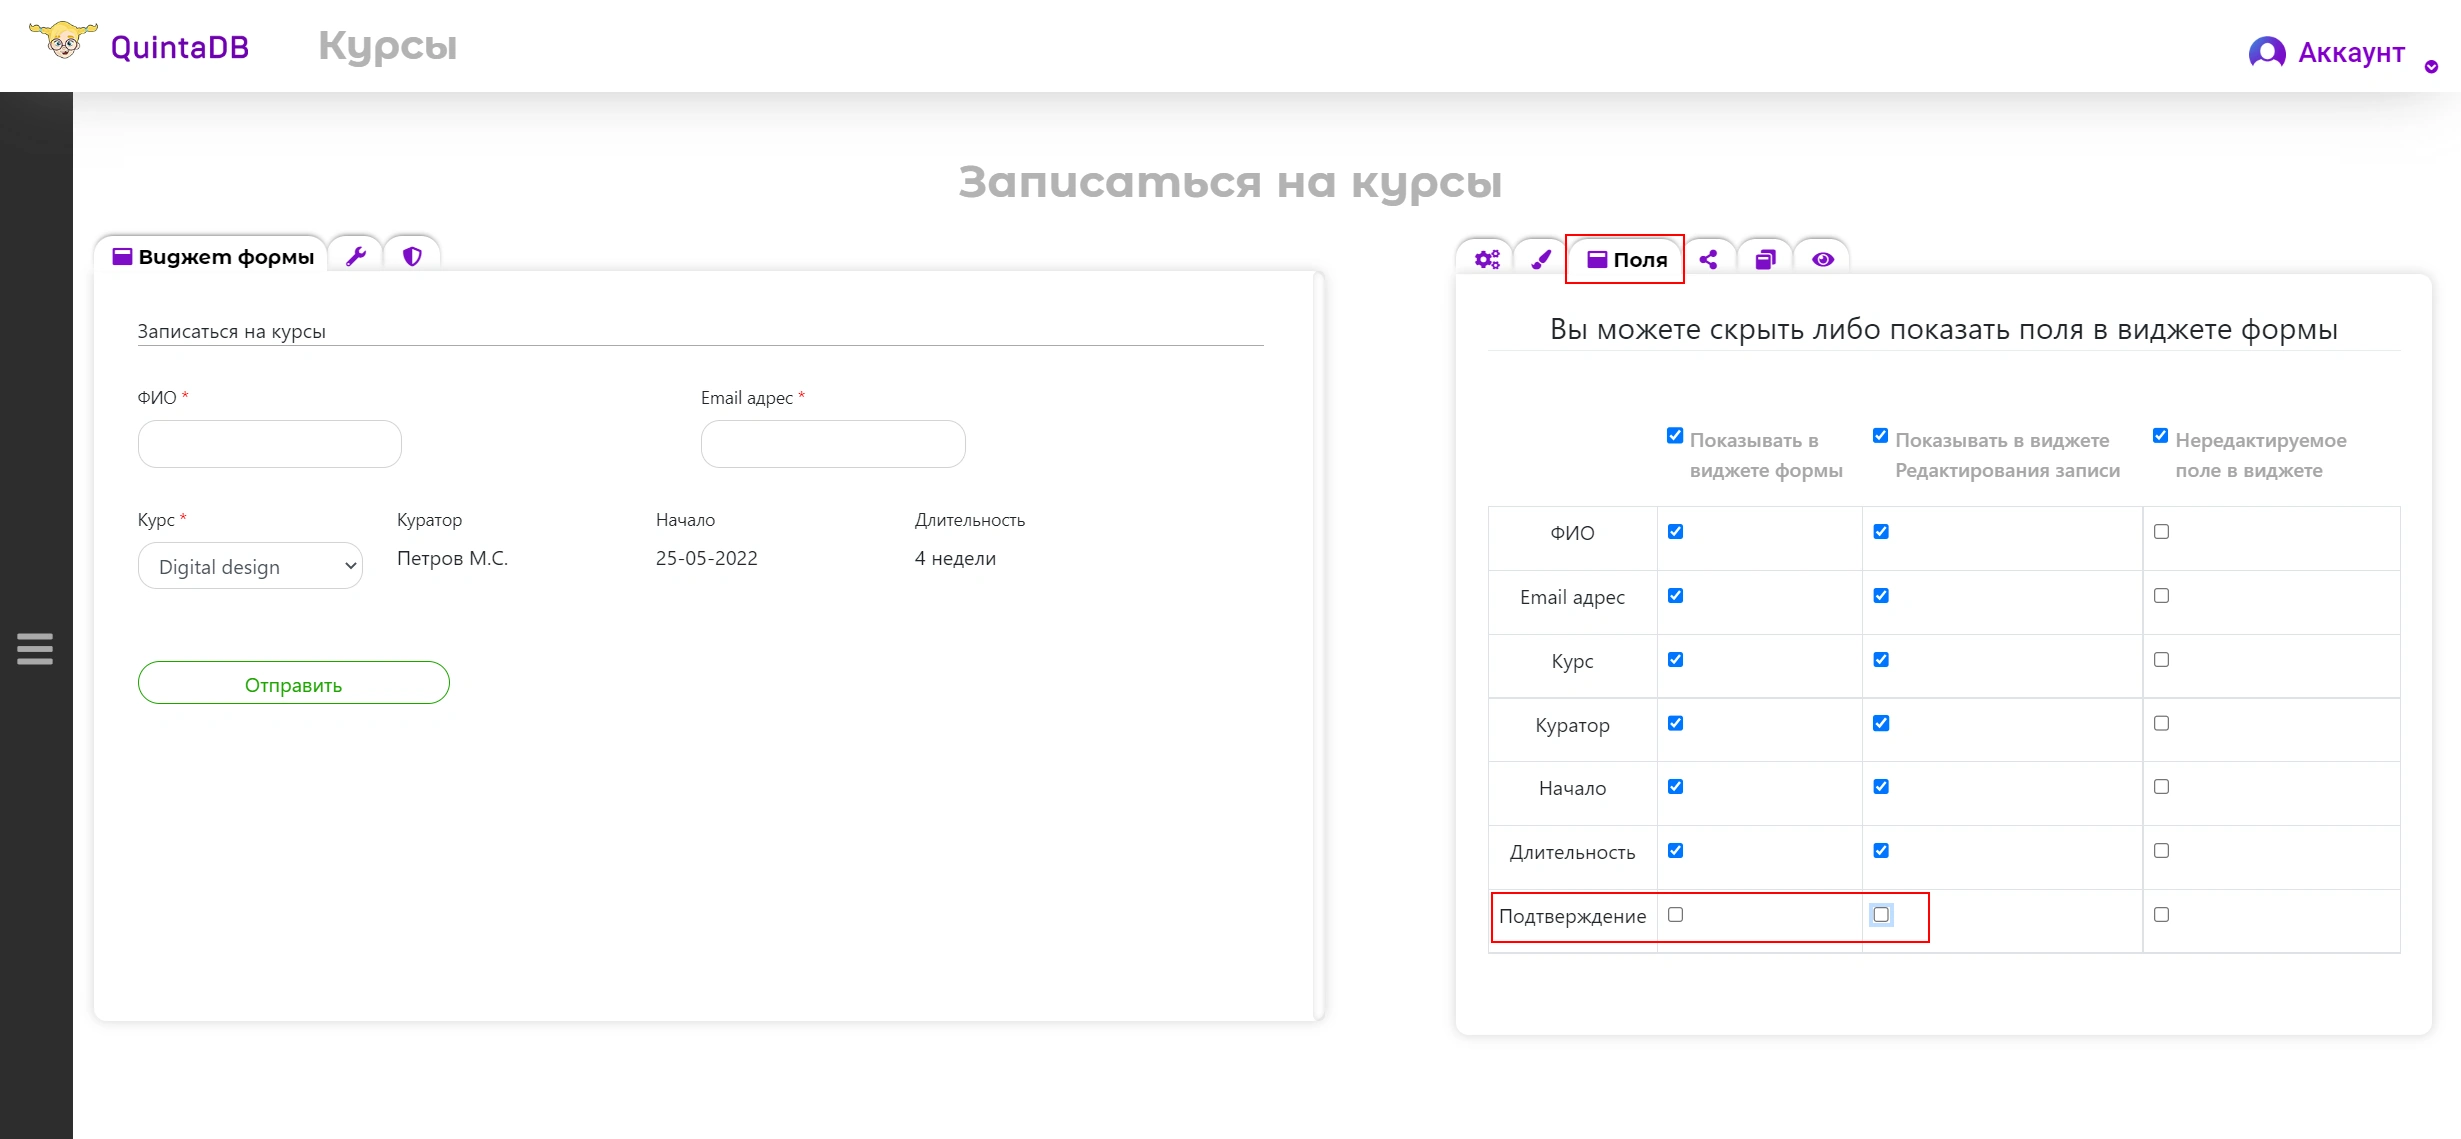Uncheck Курс show in form widget
This screenshot has height=1139, width=2461.
[1676, 660]
